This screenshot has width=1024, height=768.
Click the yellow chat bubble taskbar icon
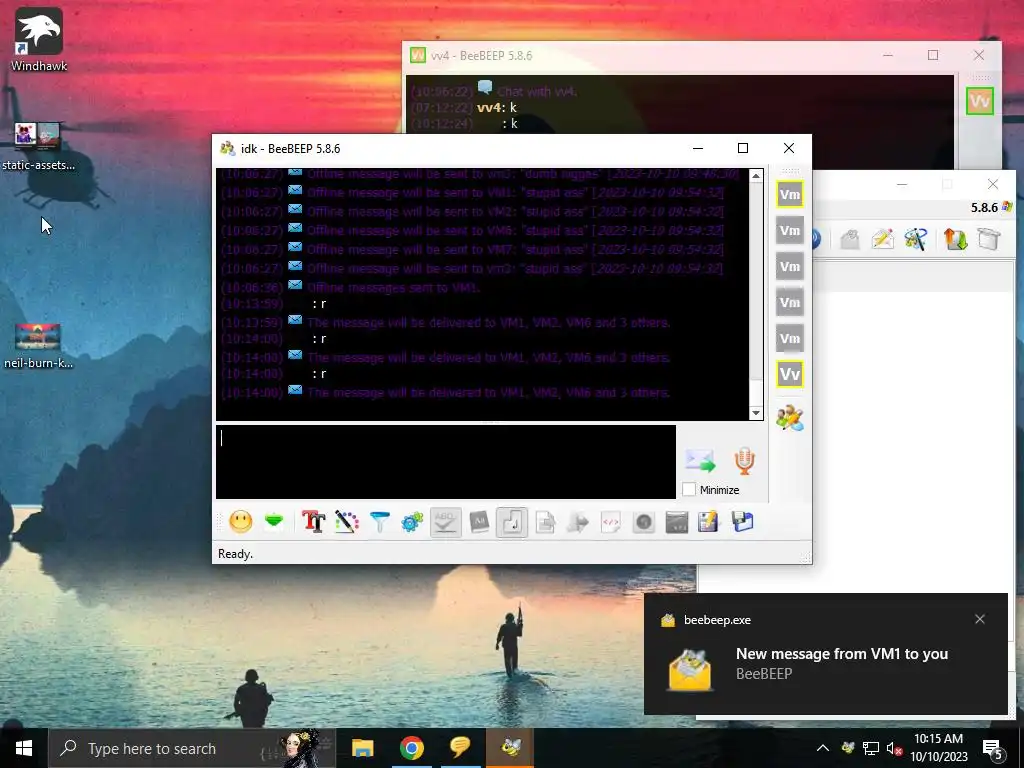point(460,747)
